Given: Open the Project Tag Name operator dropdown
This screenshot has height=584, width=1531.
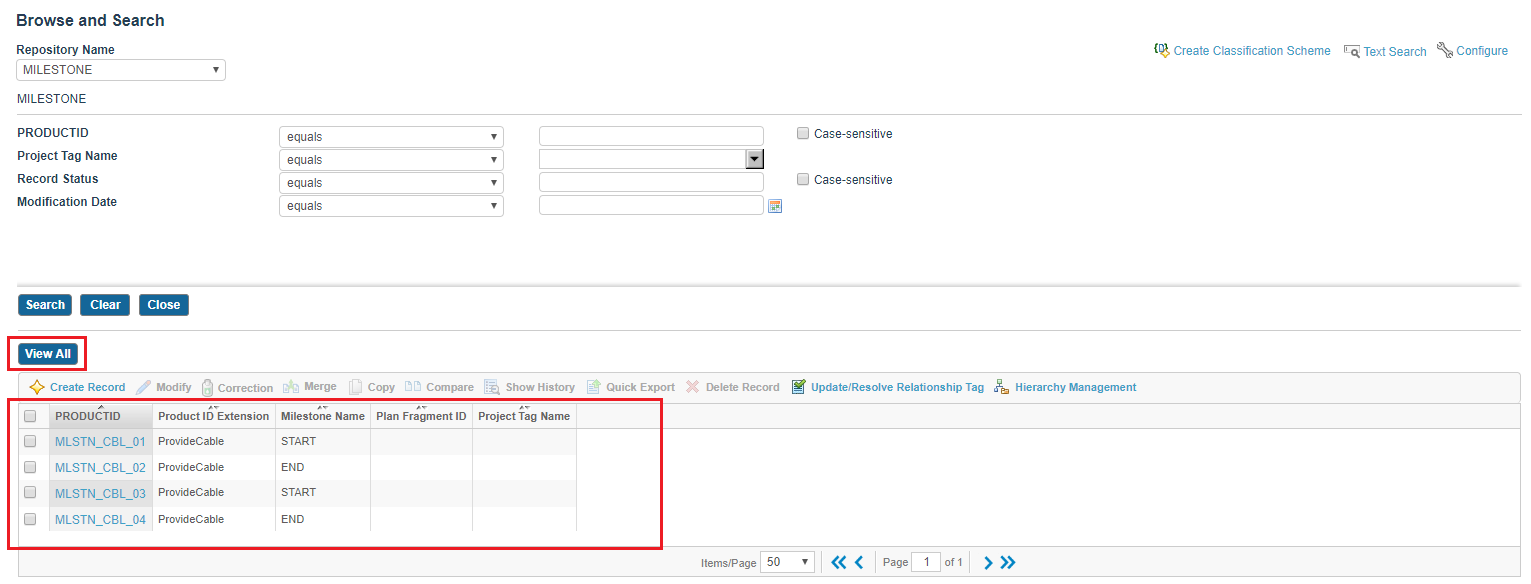Looking at the screenshot, I should tap(391, 160).
